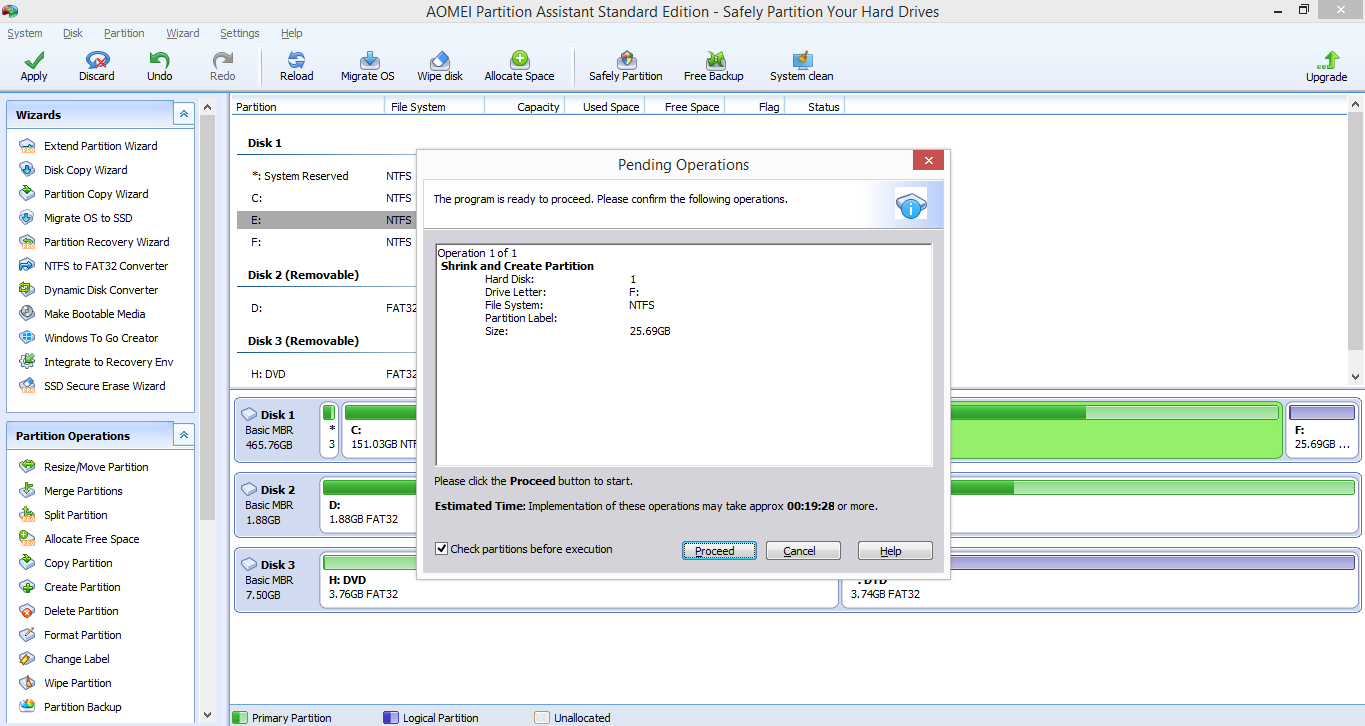The image size is (1365, 726).
Task: Open the Help menu
Action: point(292,33)
